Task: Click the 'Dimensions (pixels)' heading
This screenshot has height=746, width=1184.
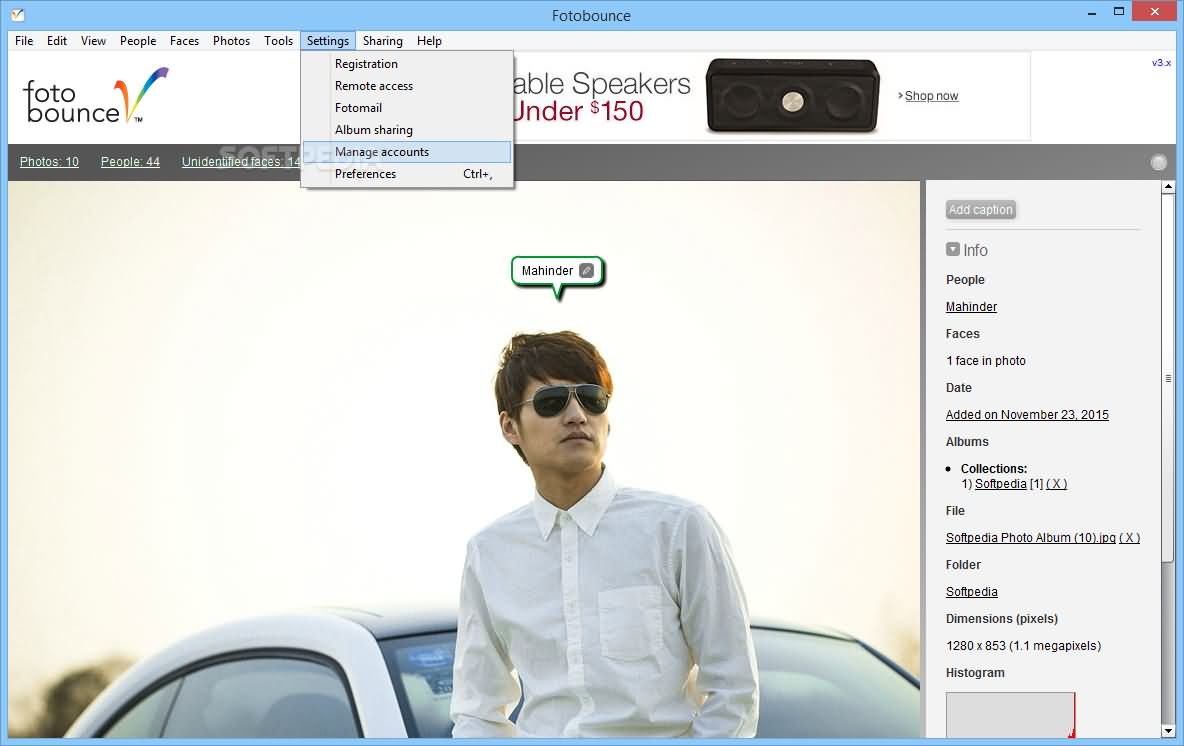Action: click(x=1001, y=618)
